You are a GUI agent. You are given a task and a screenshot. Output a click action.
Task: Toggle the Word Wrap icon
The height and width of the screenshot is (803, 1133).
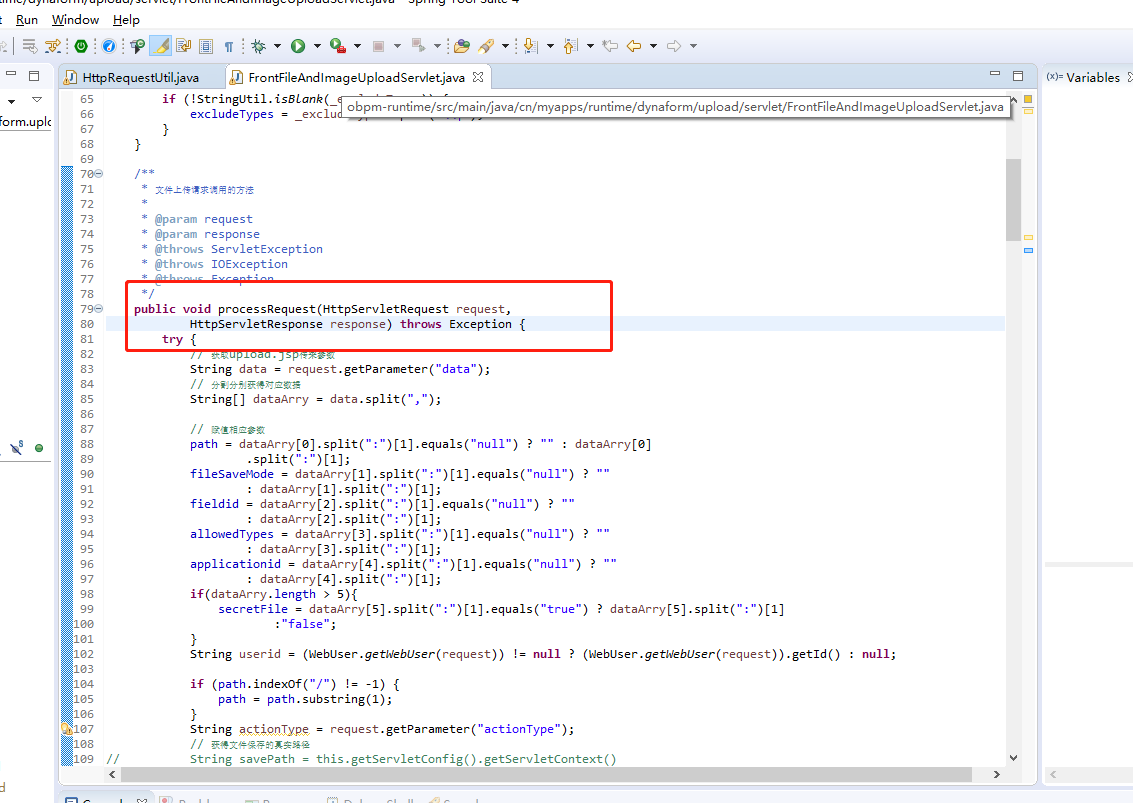[184, 46]
